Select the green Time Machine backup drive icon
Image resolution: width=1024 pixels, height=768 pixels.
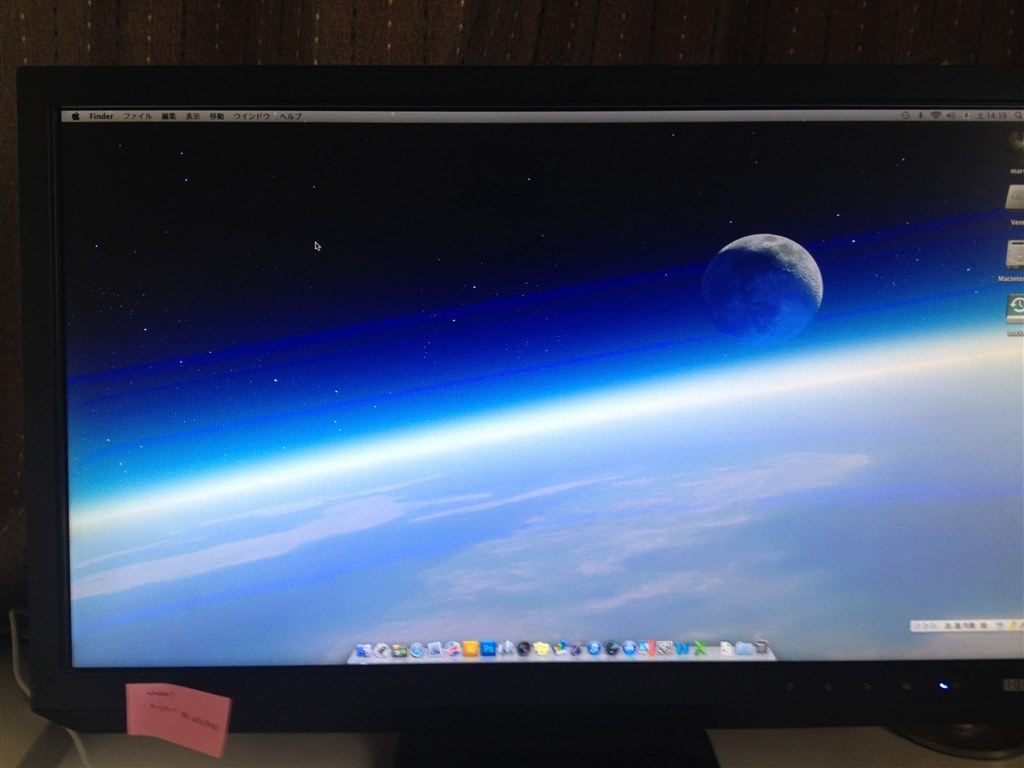coord(1015,309)
